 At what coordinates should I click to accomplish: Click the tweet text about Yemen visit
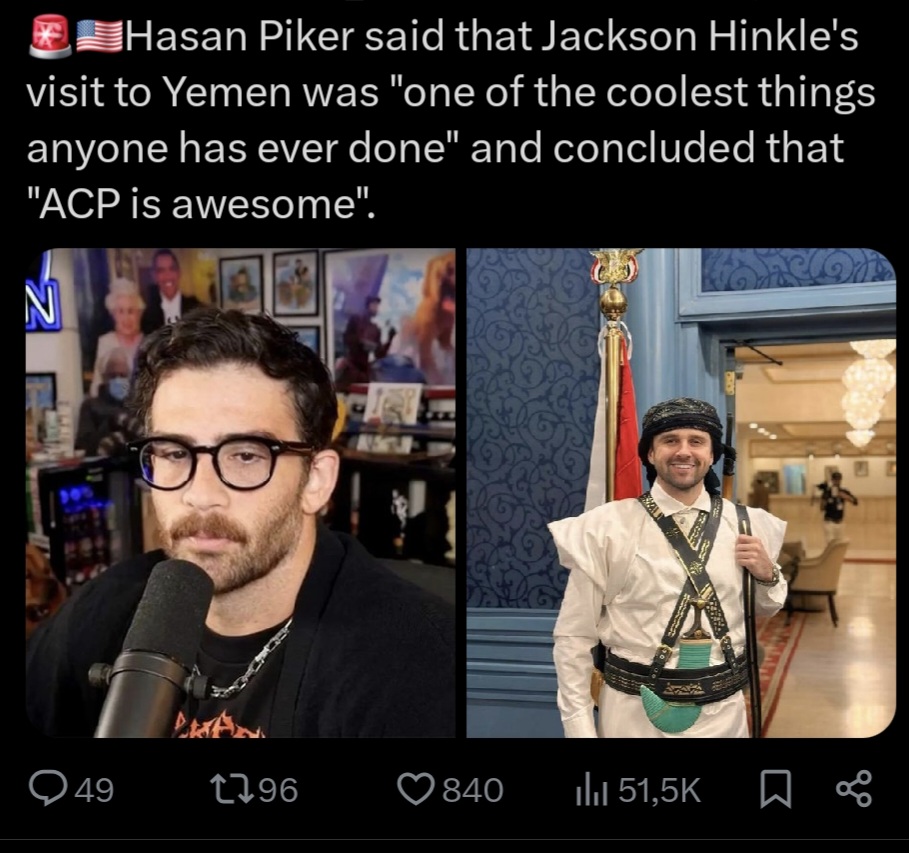tap(450, 119)
